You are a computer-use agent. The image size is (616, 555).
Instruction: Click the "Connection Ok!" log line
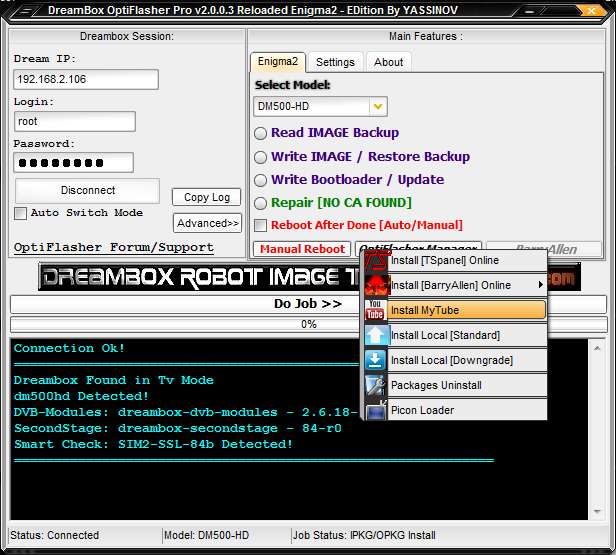click(69, 348)
